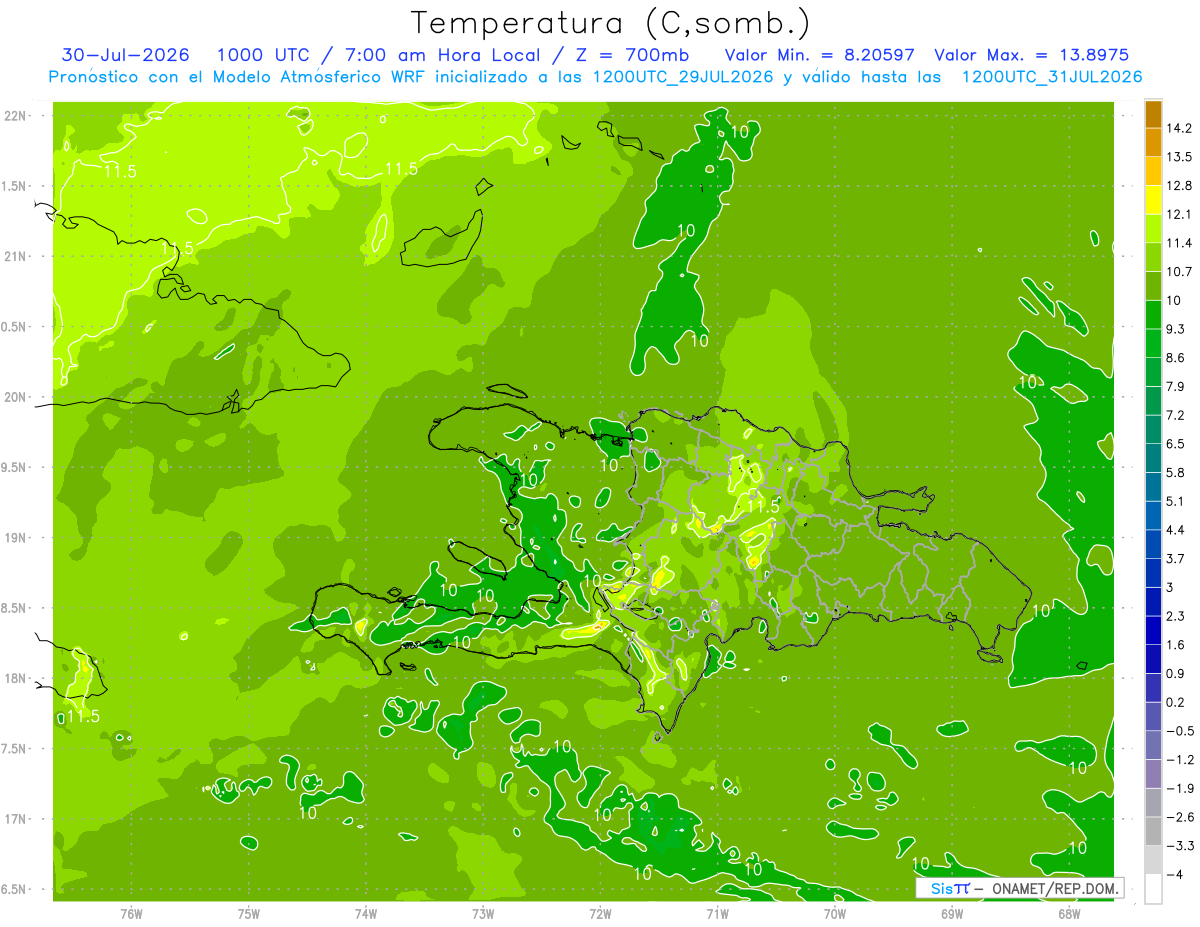1200x927 pixels.
Task: Click the light green swatch between 11.4 and 10.7
Action: tap(1153, 258)
